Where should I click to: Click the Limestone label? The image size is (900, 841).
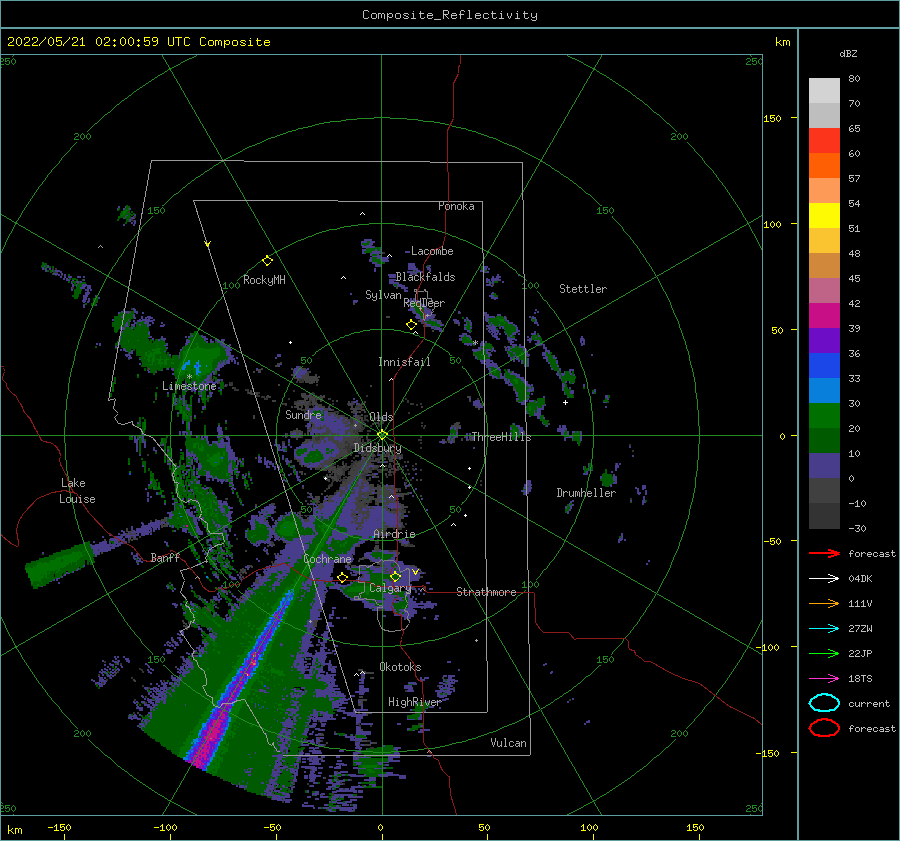pos(189,386)
